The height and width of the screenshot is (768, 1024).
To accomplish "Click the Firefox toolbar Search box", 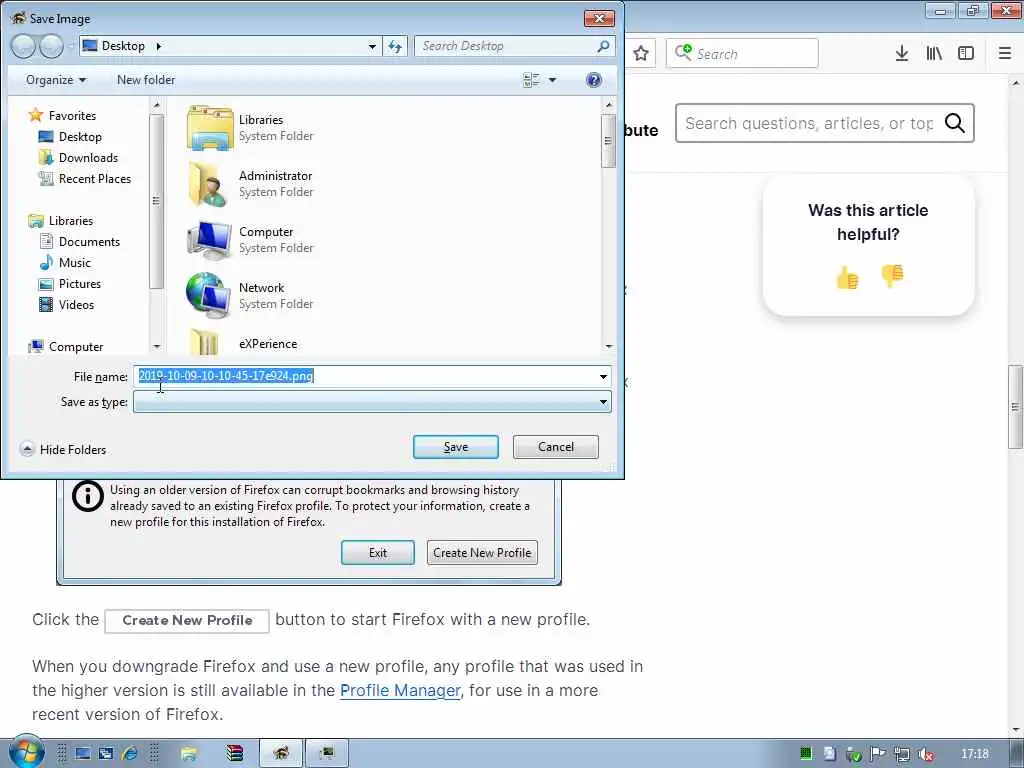I will [742, 54].
